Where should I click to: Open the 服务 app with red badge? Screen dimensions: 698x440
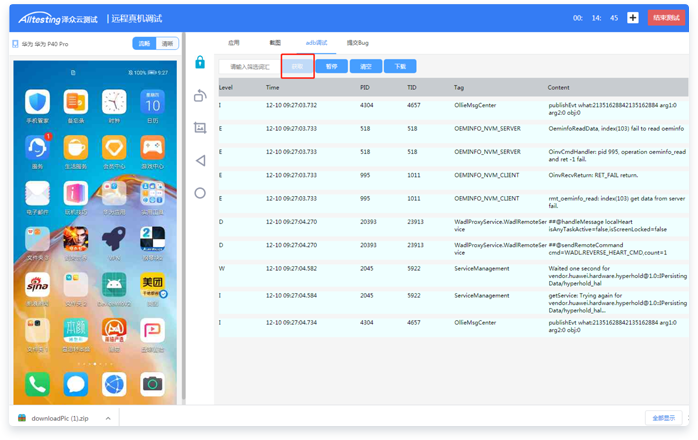pyautogui.click(x=37, y=147)
